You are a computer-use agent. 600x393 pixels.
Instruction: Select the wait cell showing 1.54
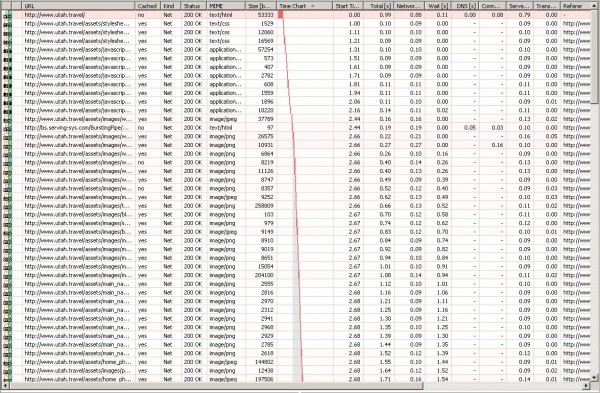[438, 379]
